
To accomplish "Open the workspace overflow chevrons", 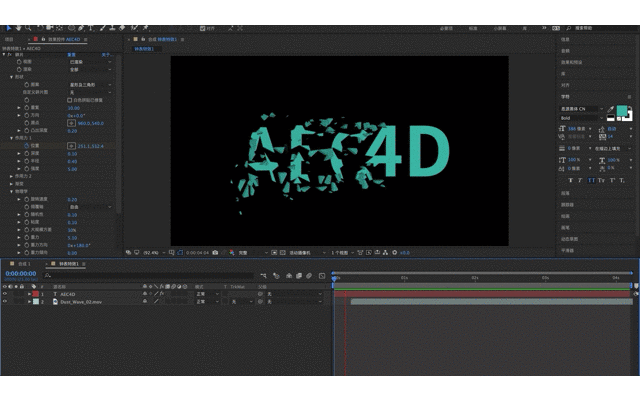I will [544, 28].
